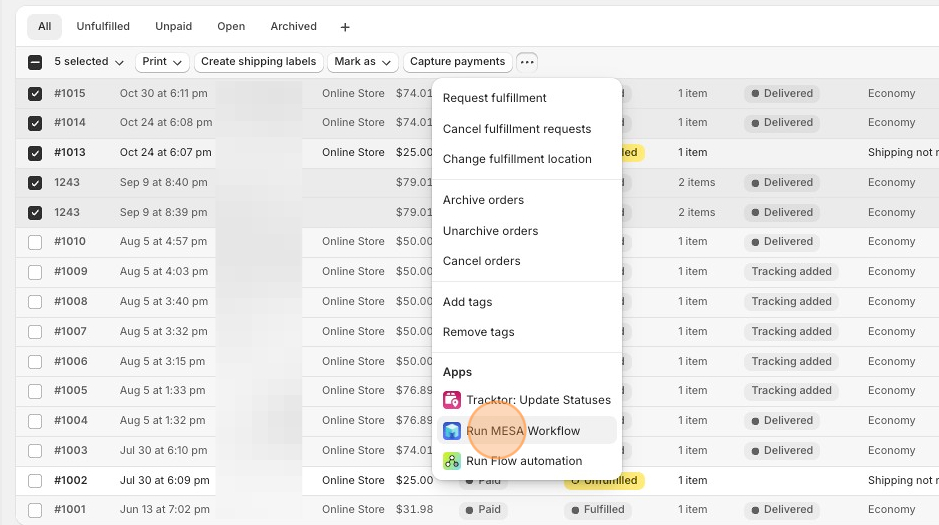Select the checkbox for order #1010
939x525 pixels.
(x=35, y=242)
